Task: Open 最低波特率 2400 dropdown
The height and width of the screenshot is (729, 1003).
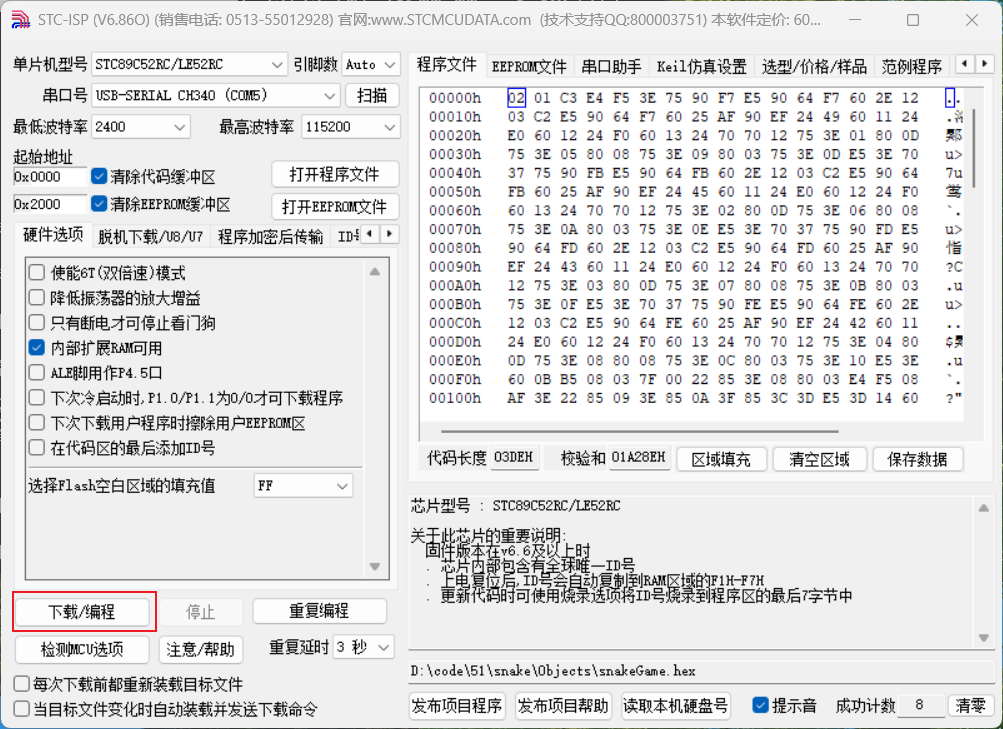Action: point(141,127)
